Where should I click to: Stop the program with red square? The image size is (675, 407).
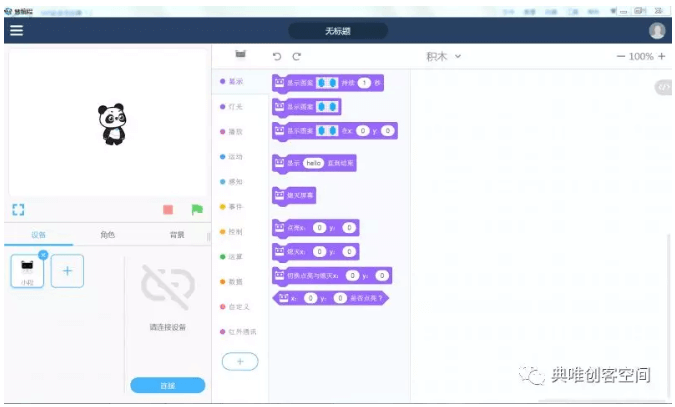(x=168, y=210)
